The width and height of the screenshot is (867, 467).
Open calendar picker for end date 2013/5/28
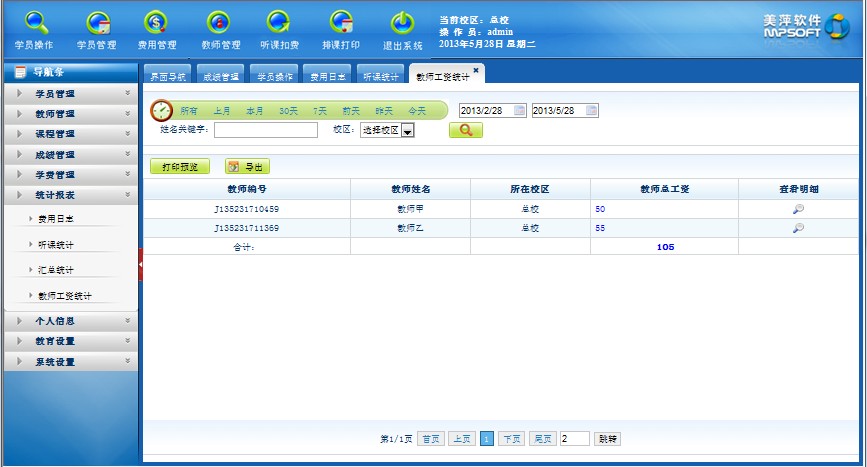pos(591,110)
